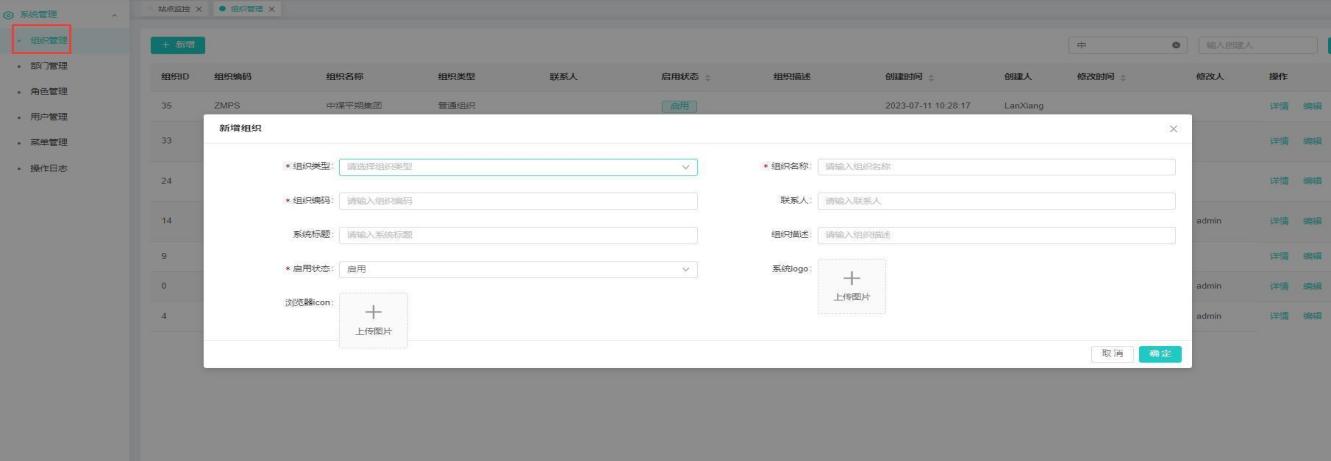Click the 组织名称 input field
This screenshot has height=461, width=1331.
996,167
